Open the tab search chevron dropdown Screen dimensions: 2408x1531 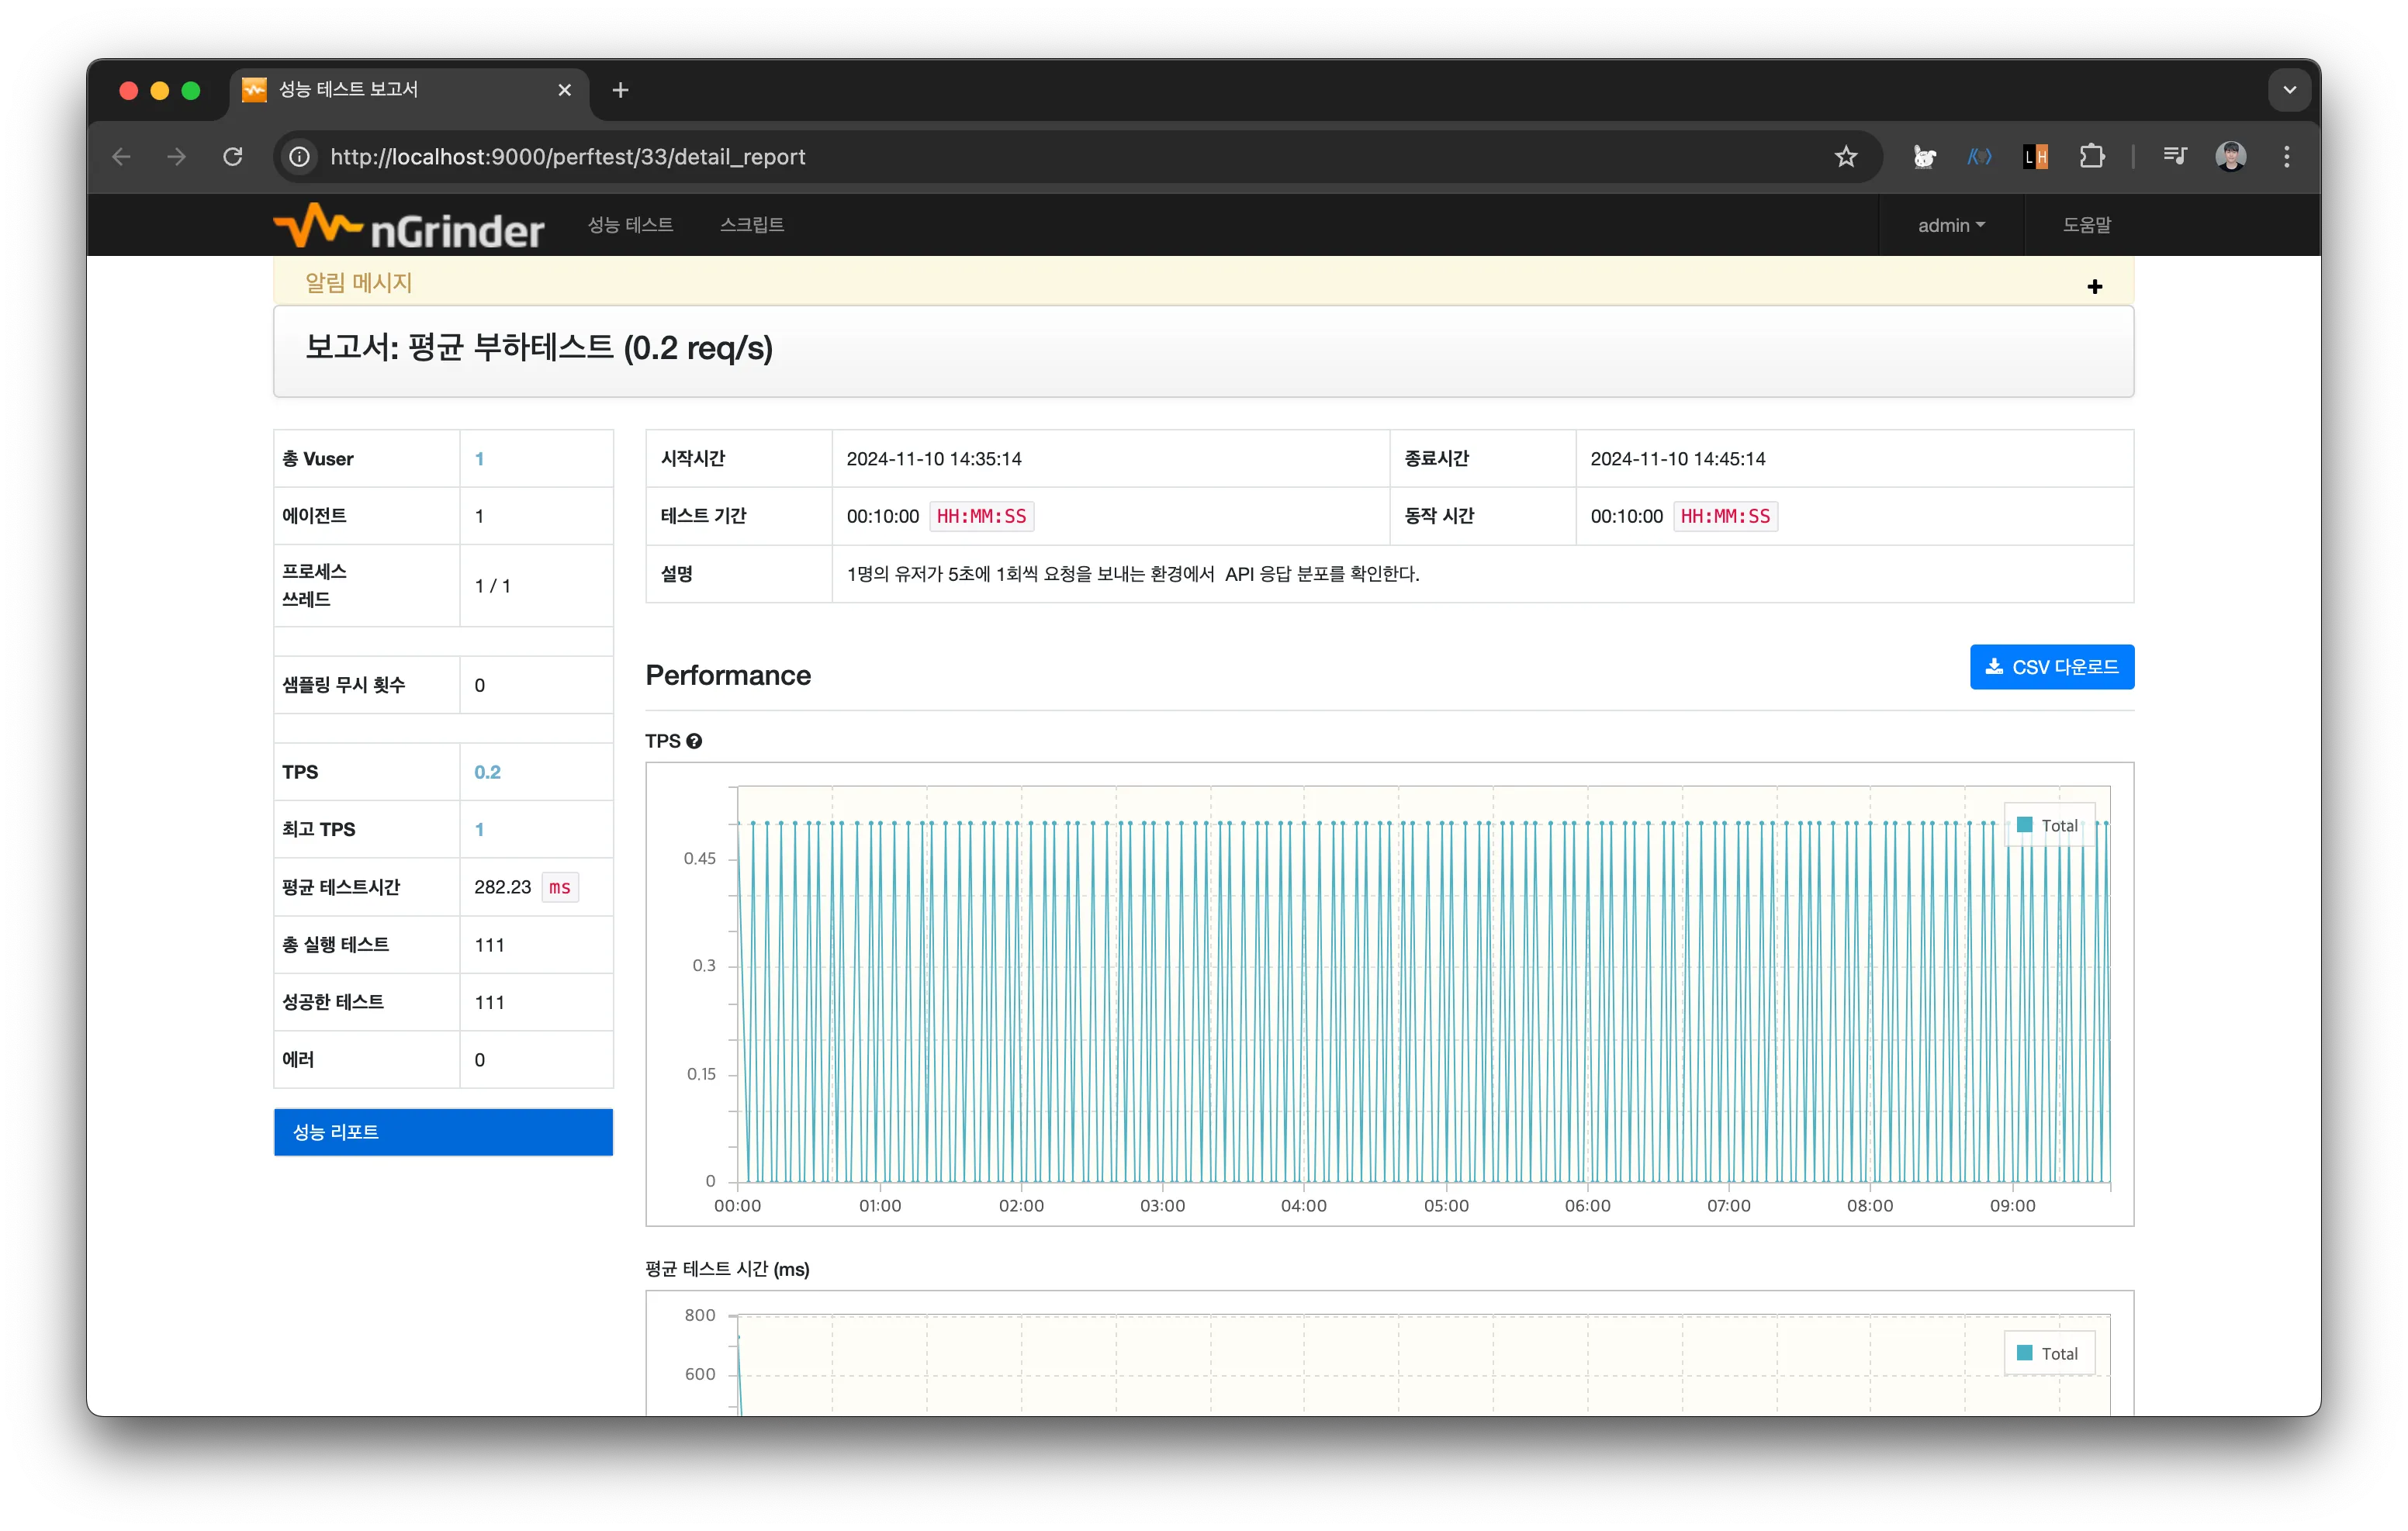2289,90
